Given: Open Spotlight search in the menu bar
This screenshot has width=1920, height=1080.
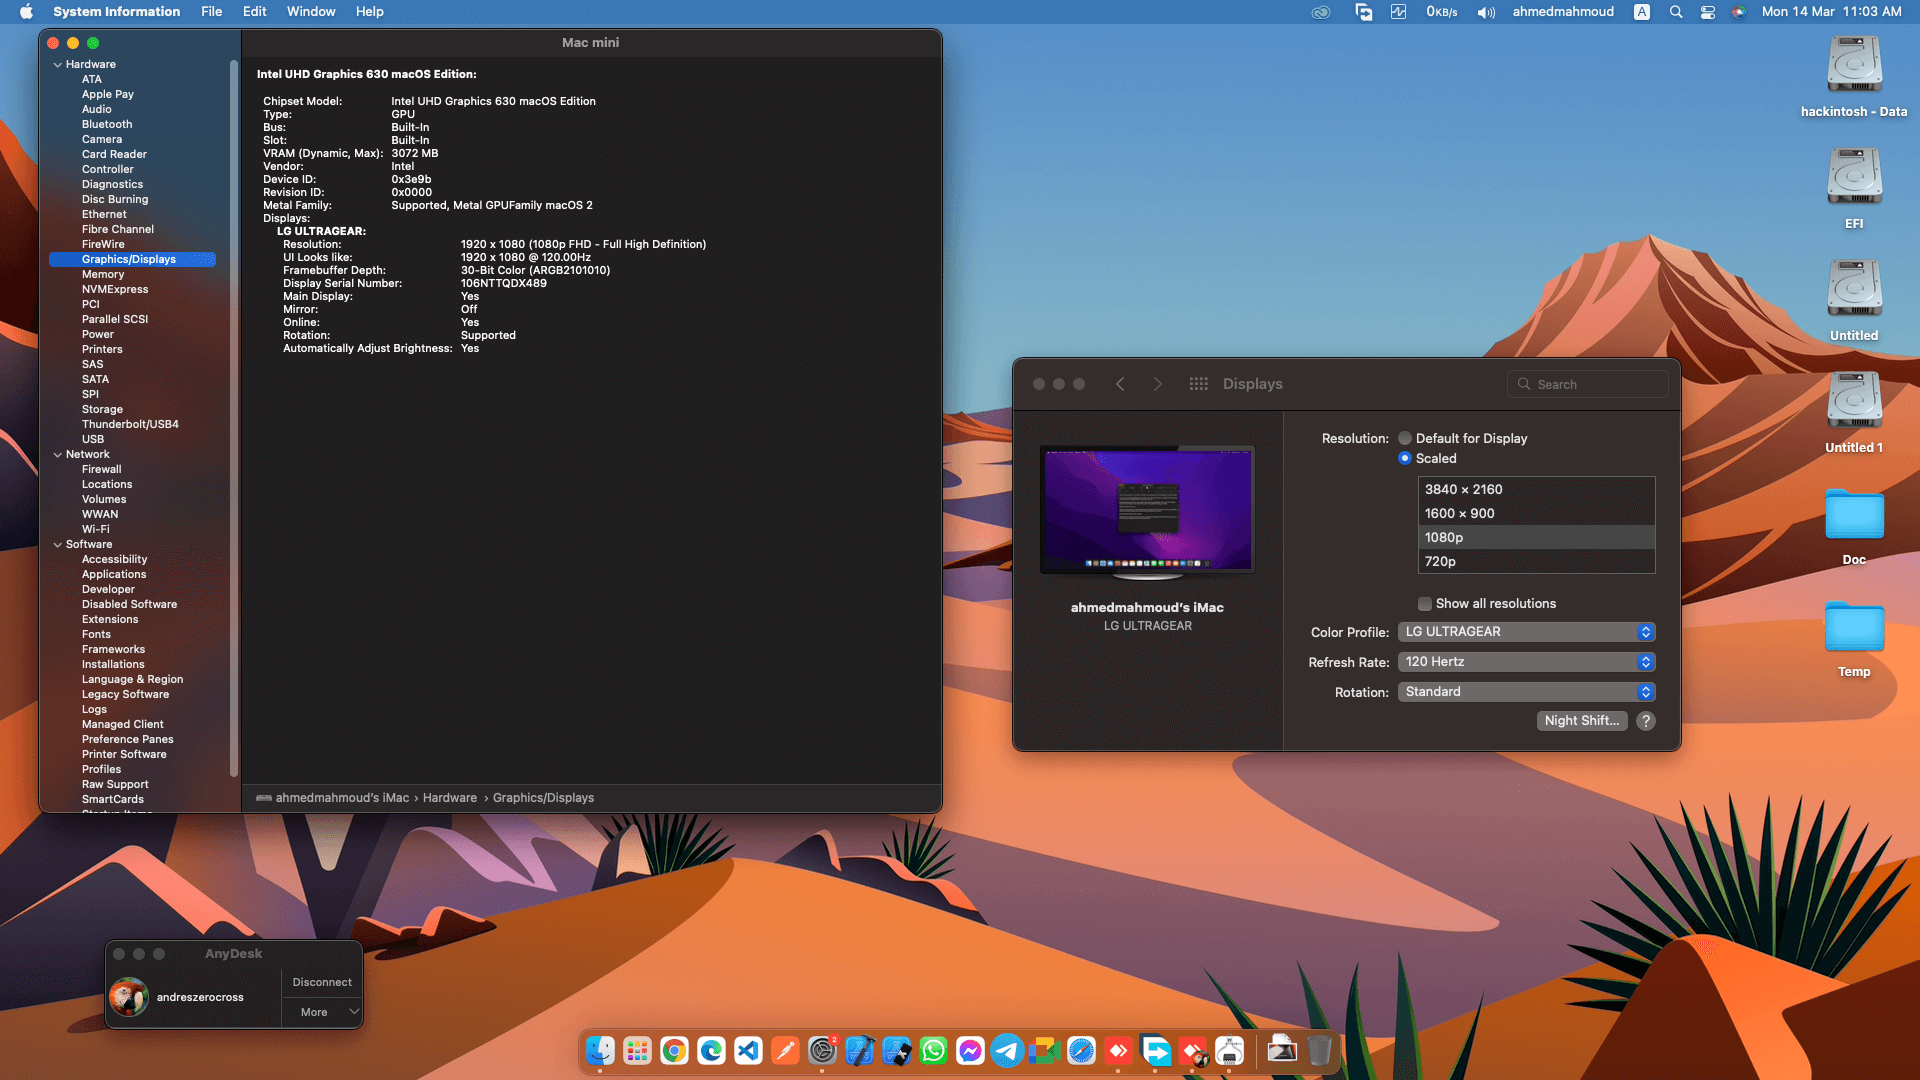Looking at the screenshot, I should [x=1676, y=12].
